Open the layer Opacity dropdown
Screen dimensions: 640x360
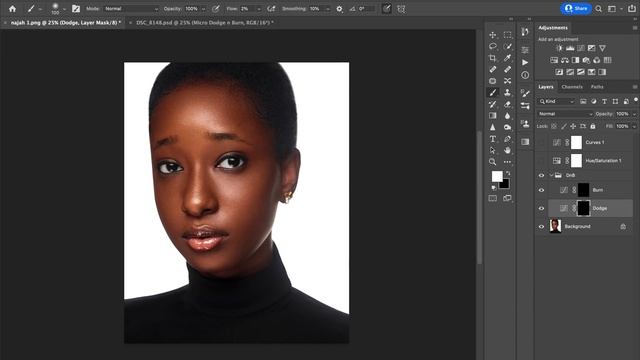pyautogui.click(x=634, y=114)
